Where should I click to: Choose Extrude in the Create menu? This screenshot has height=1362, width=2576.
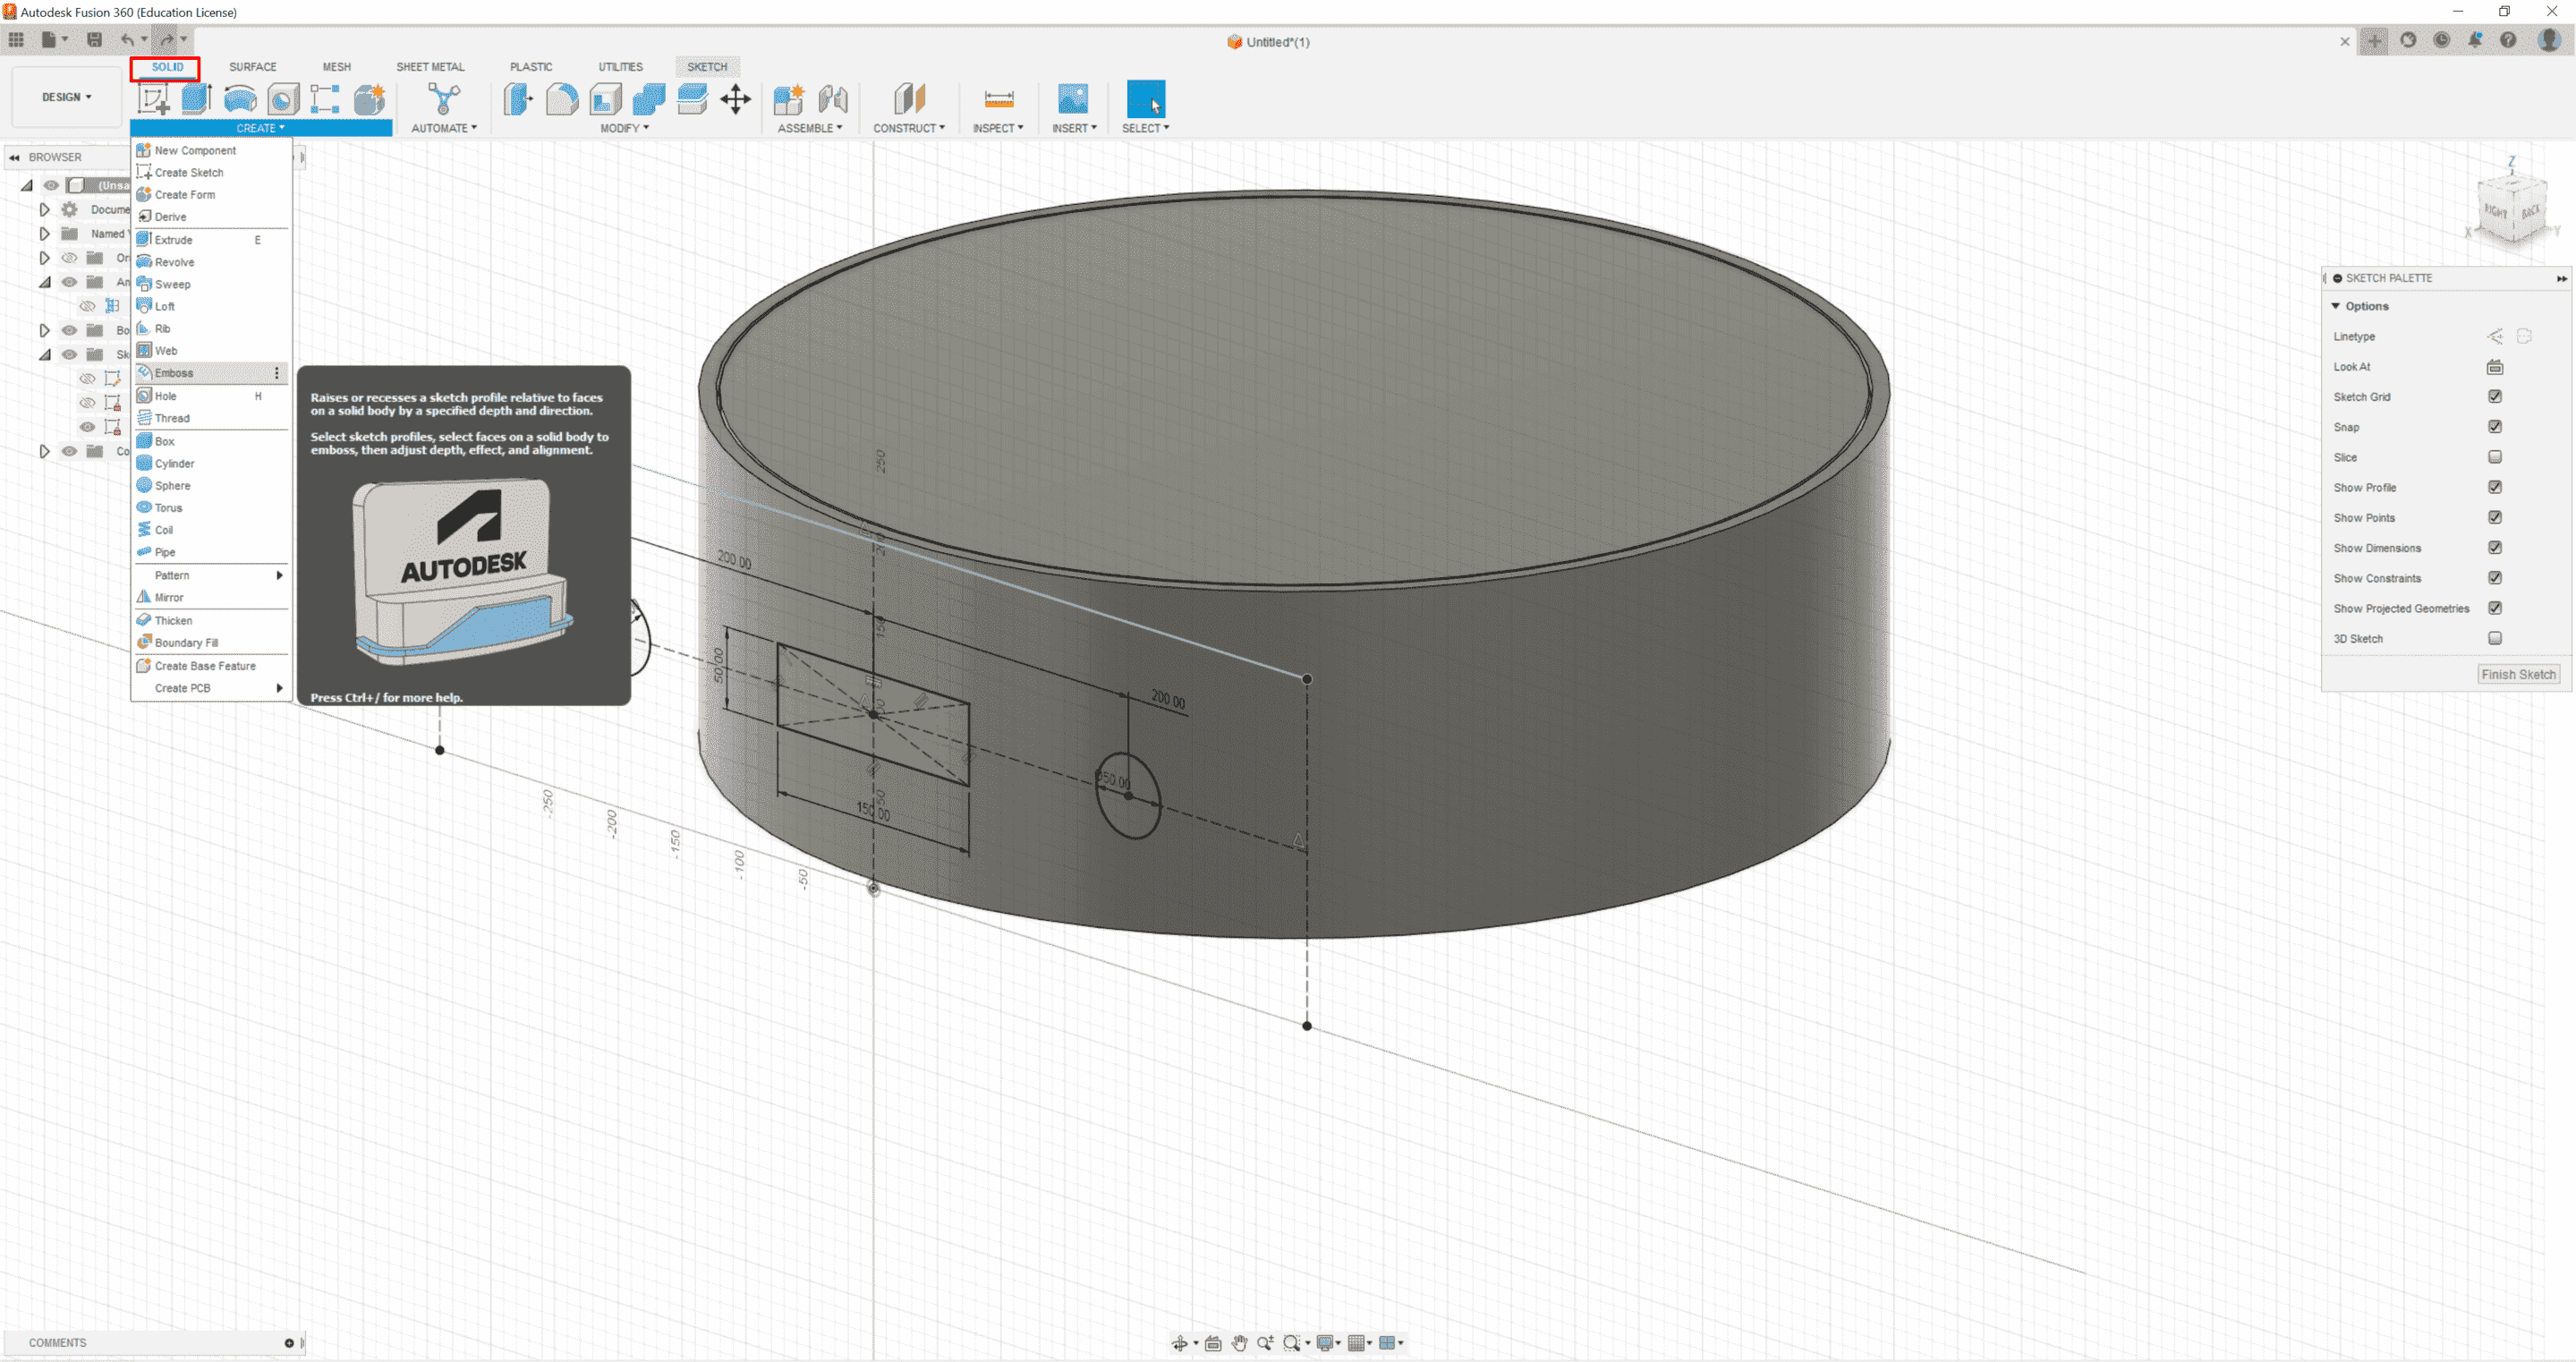click(211, 240)
